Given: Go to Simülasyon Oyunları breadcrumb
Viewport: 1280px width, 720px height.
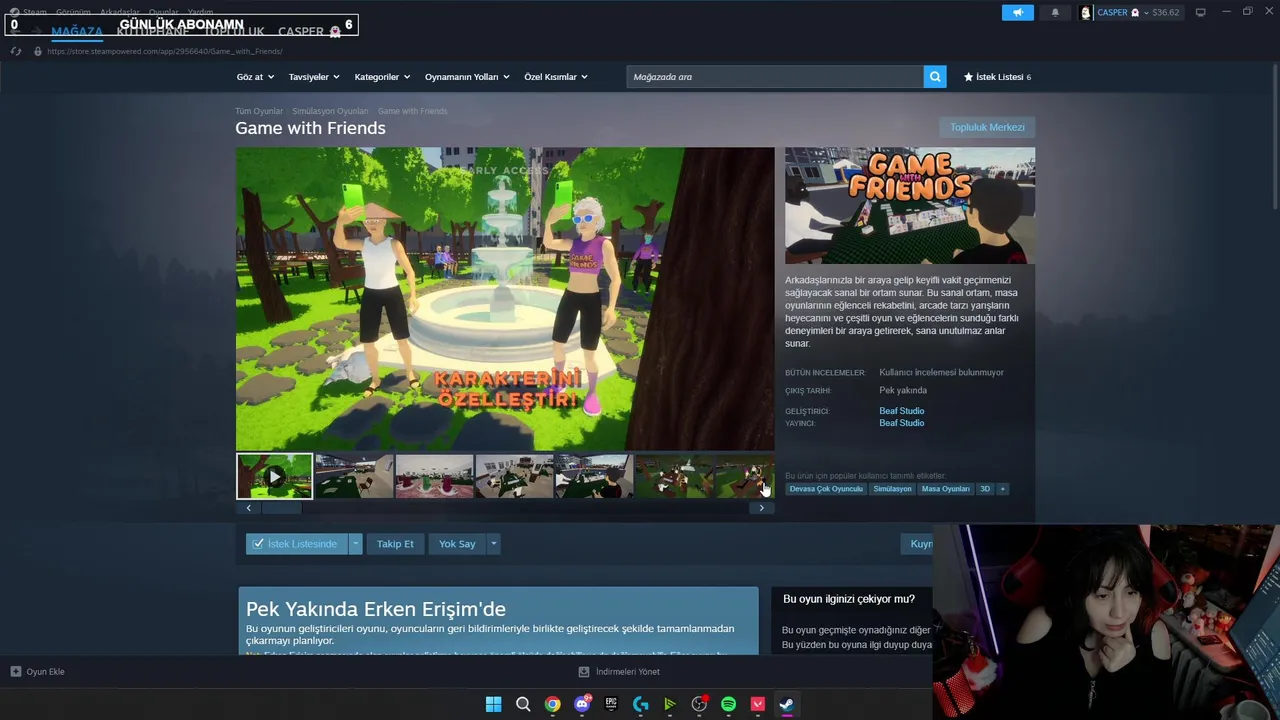Looking at the screenshot, I should 330,111.
